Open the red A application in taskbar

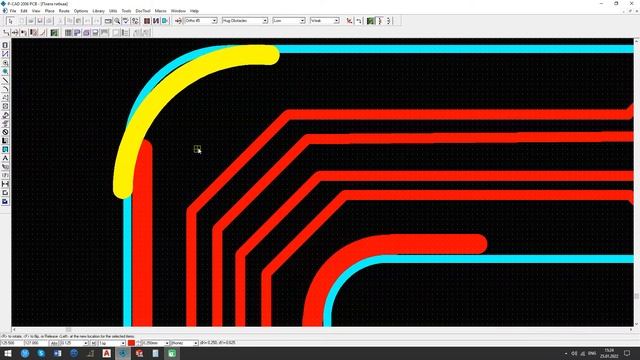(x=107, y=353)
